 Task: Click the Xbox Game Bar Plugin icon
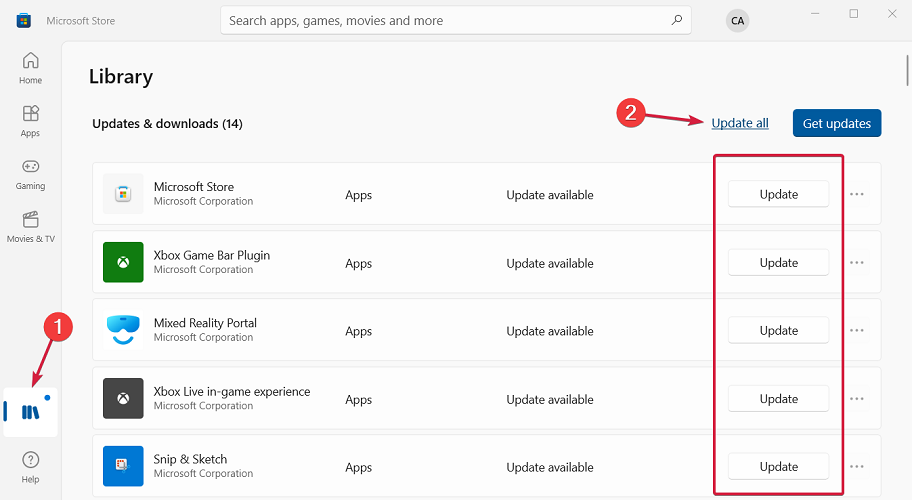coord(123,262)
